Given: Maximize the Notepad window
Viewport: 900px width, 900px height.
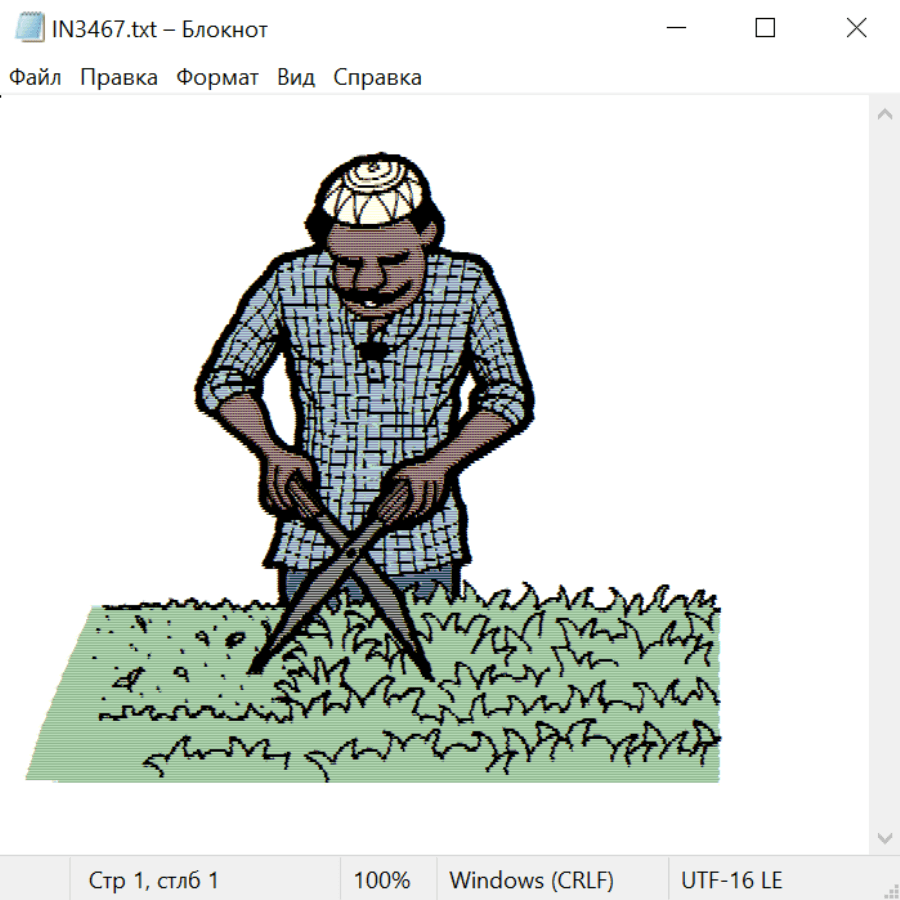Looking at the screenshot, I should coord(765,29).
